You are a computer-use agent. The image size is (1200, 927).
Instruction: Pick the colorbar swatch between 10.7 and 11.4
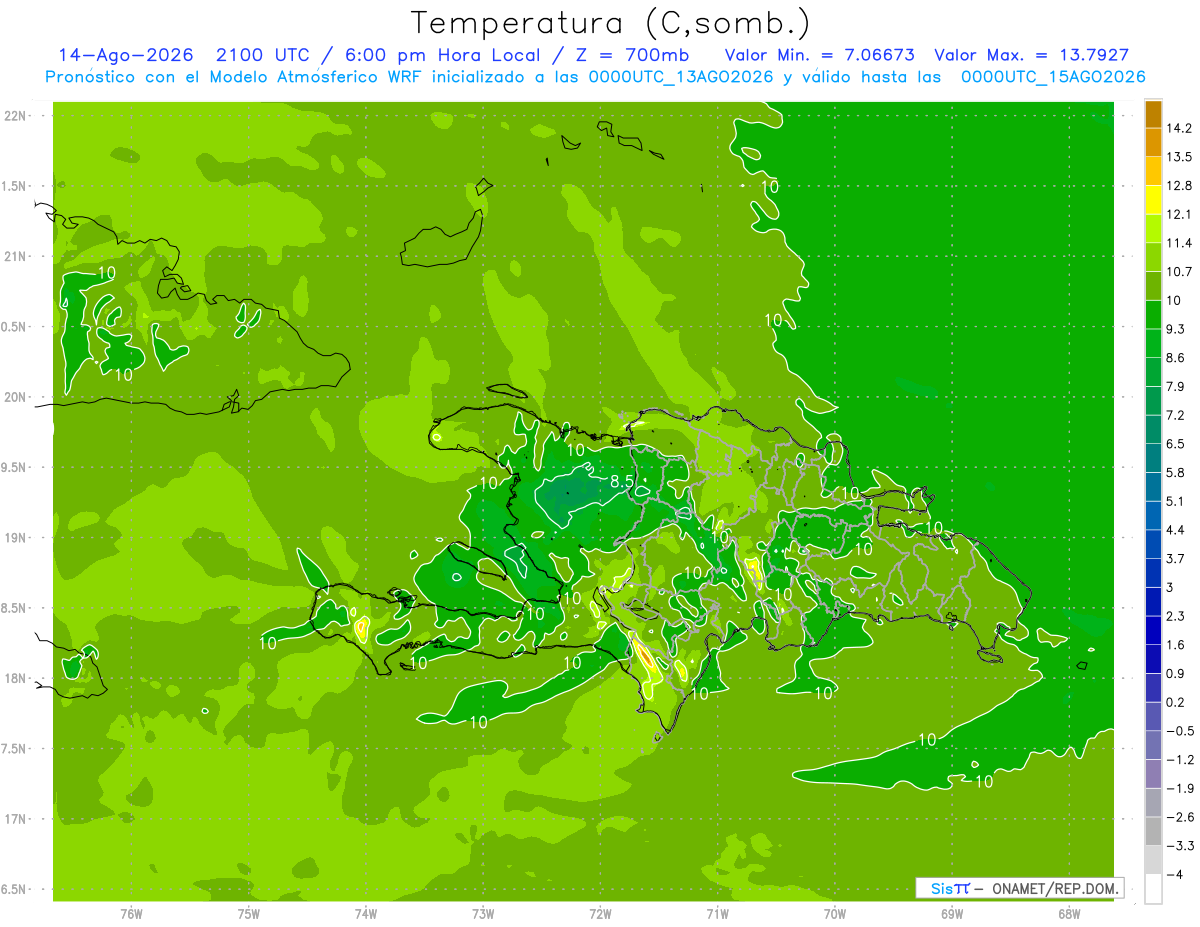pos(1153,257)
